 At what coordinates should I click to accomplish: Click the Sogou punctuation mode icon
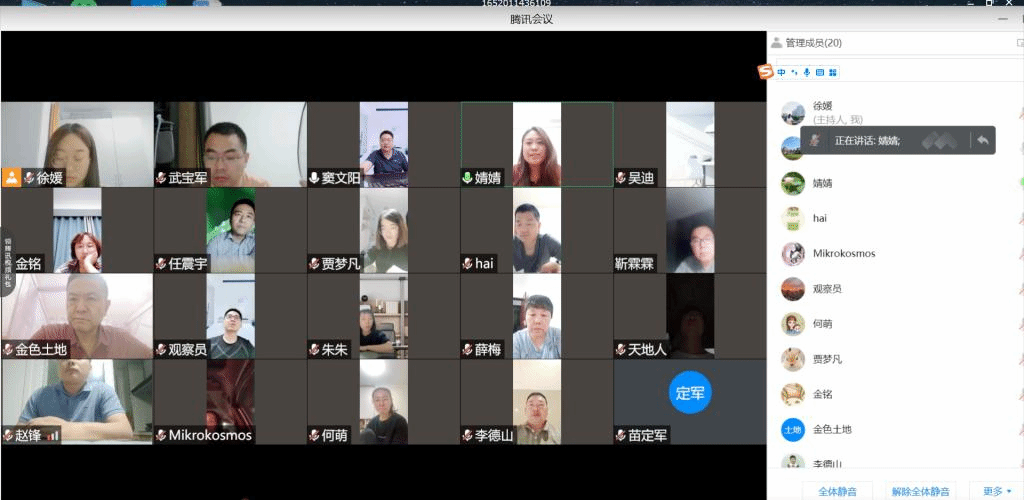click(795, 72)
